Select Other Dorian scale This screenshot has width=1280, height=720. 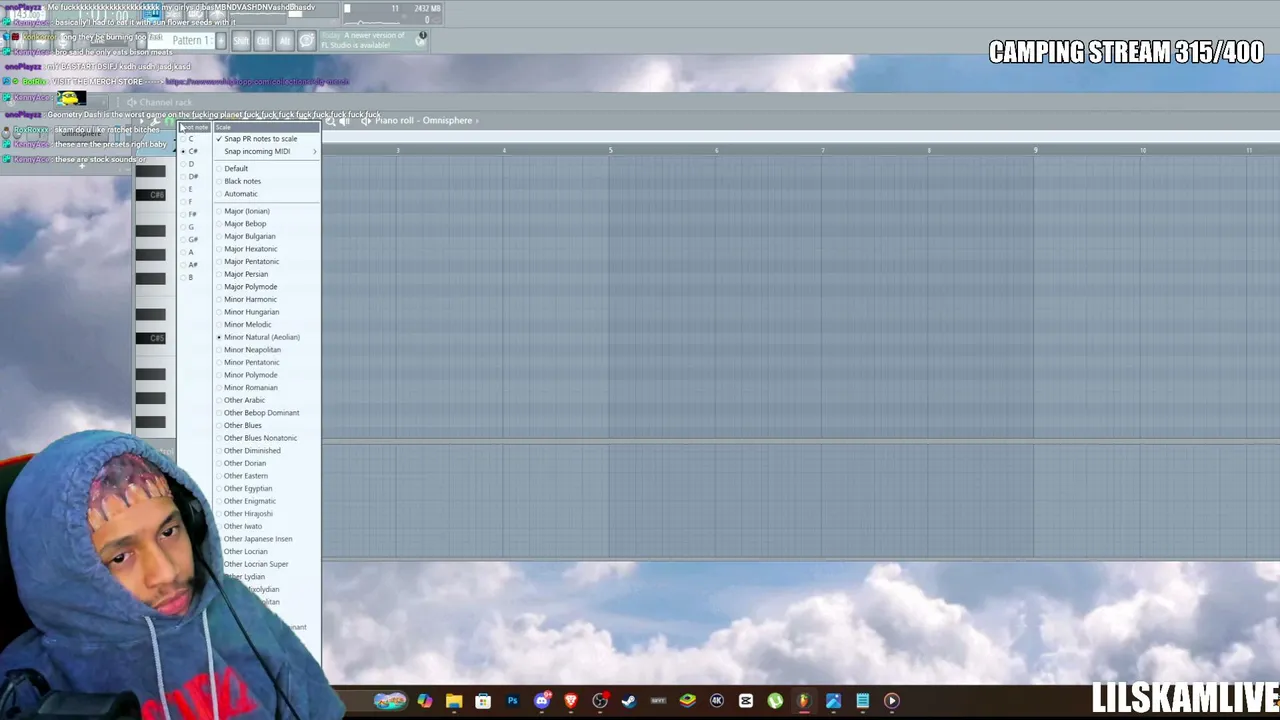pyautogui.click(x=267, y=464)
